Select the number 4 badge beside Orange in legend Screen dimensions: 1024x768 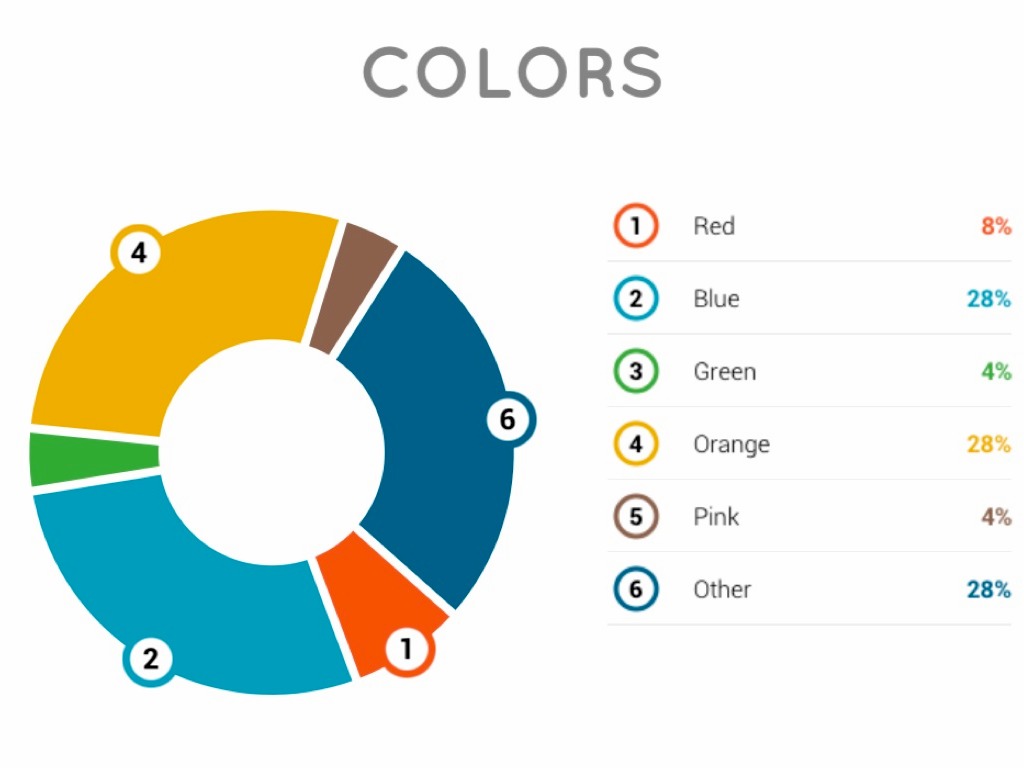tap(635, 444)
